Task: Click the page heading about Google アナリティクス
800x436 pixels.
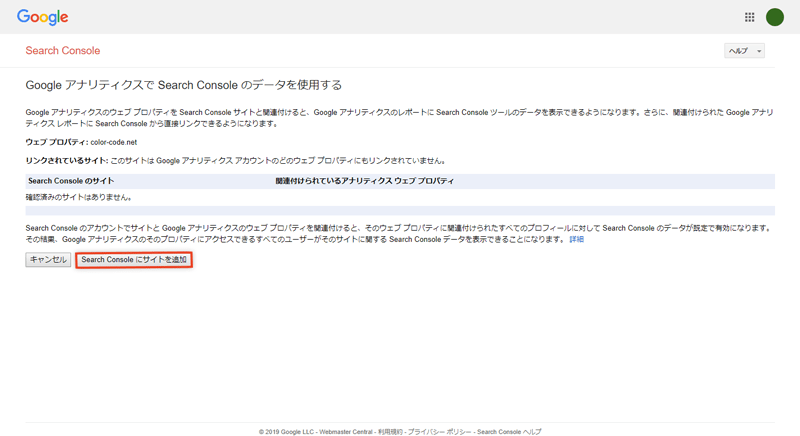Action: (184, 85)
